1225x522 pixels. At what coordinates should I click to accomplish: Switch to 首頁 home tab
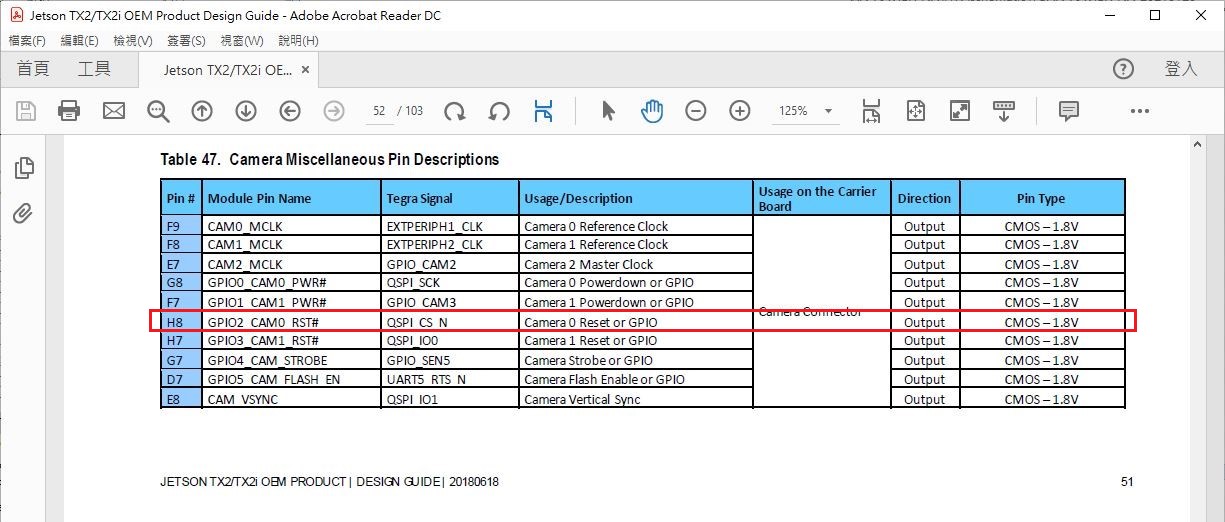33,69
